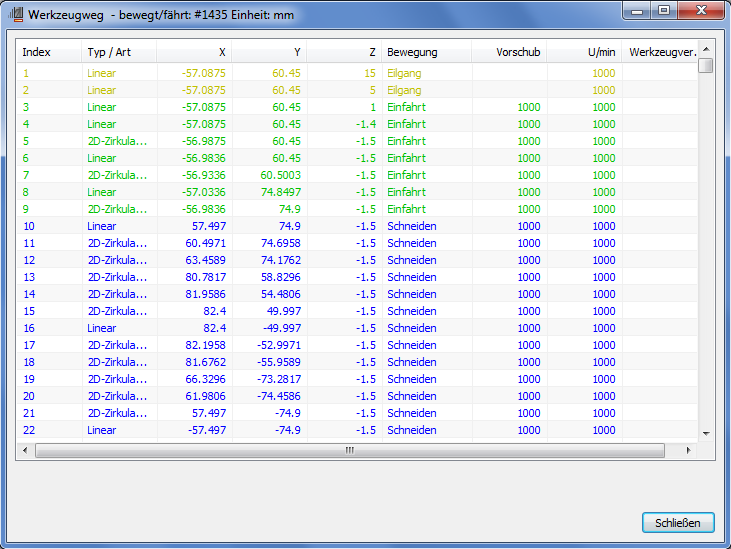The height and width of the screenshot is (549, 731).
Task: Click the Bewegung column header
Action: tap(427, 52)
